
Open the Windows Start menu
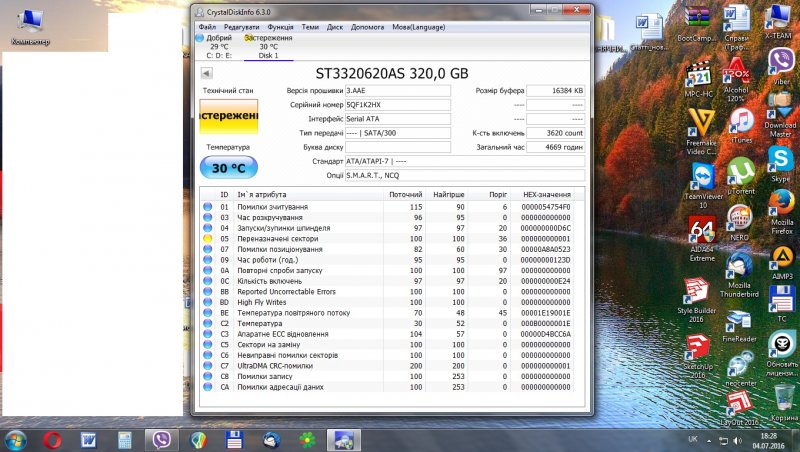pyautogui.click(x=16, y=439)
